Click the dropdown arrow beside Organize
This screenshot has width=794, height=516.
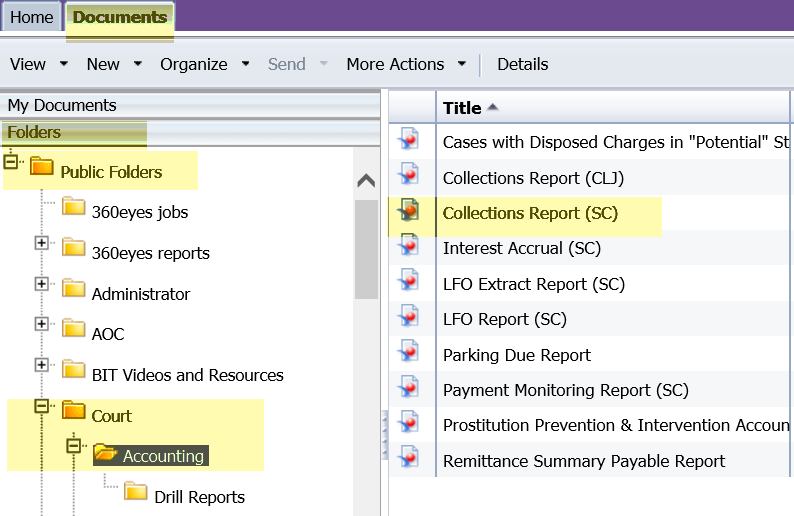(x=246, y=64)
